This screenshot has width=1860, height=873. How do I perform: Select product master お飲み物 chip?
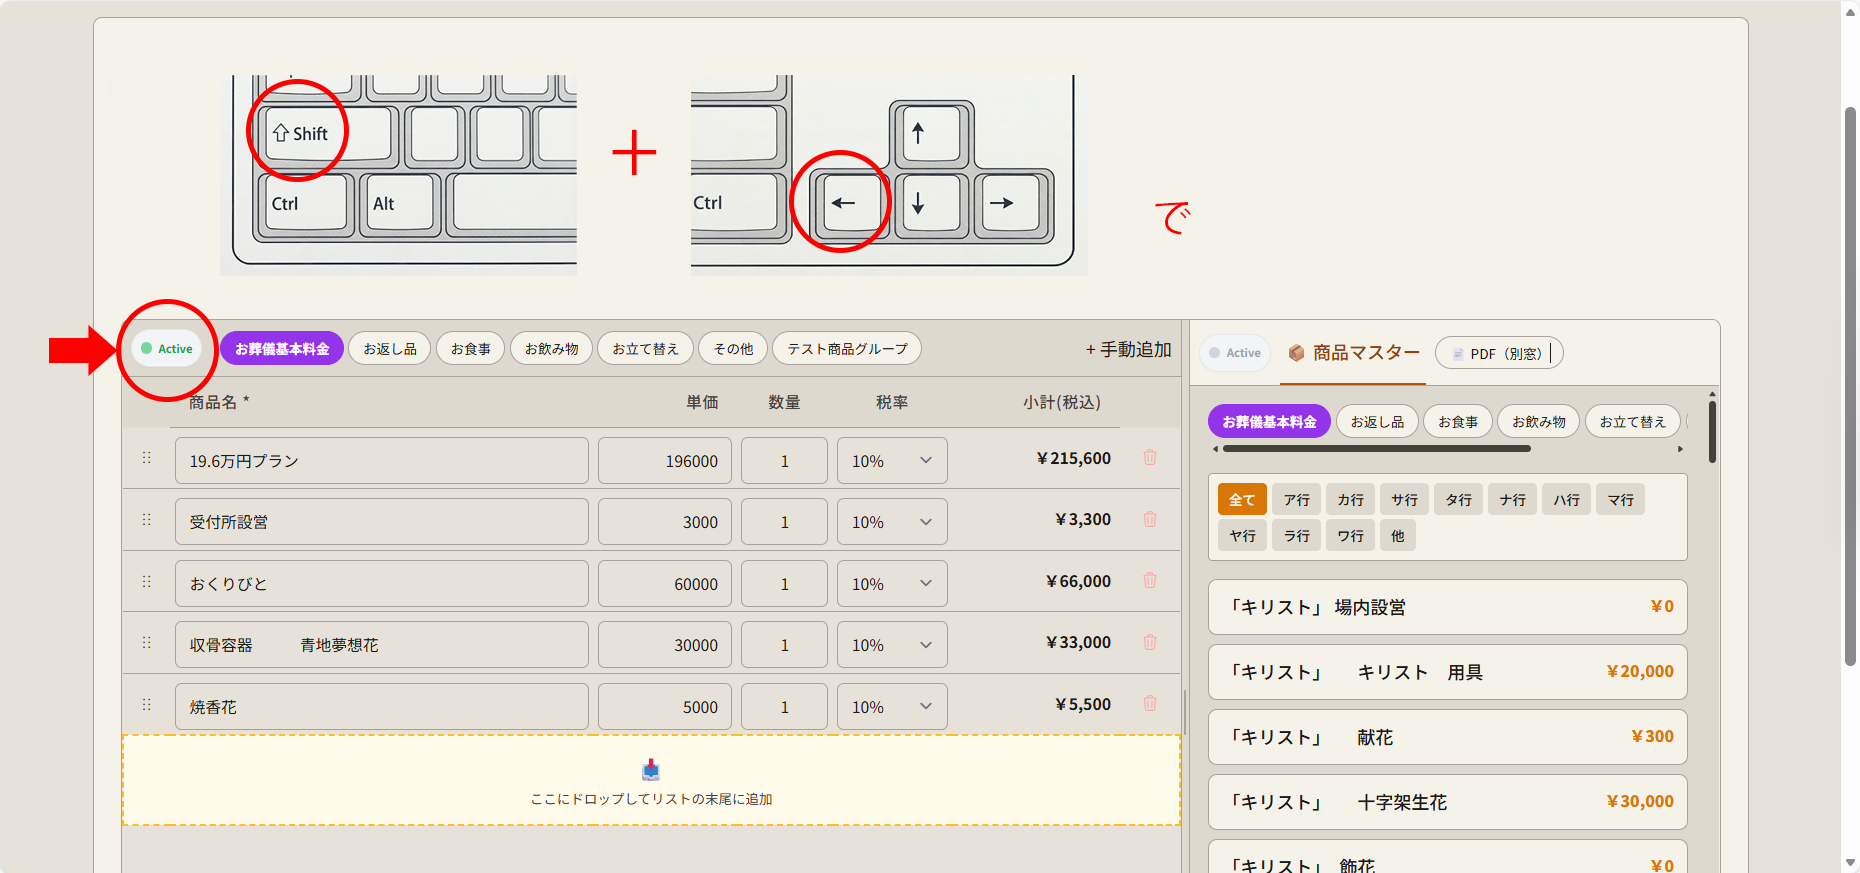1538,422
